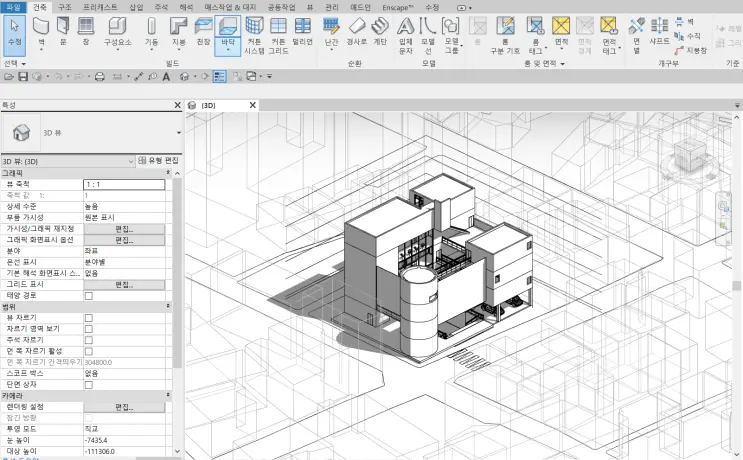Select the 구성요소 (Component) tool
This screenshot has height=460, width=743.
pos(118,32)
